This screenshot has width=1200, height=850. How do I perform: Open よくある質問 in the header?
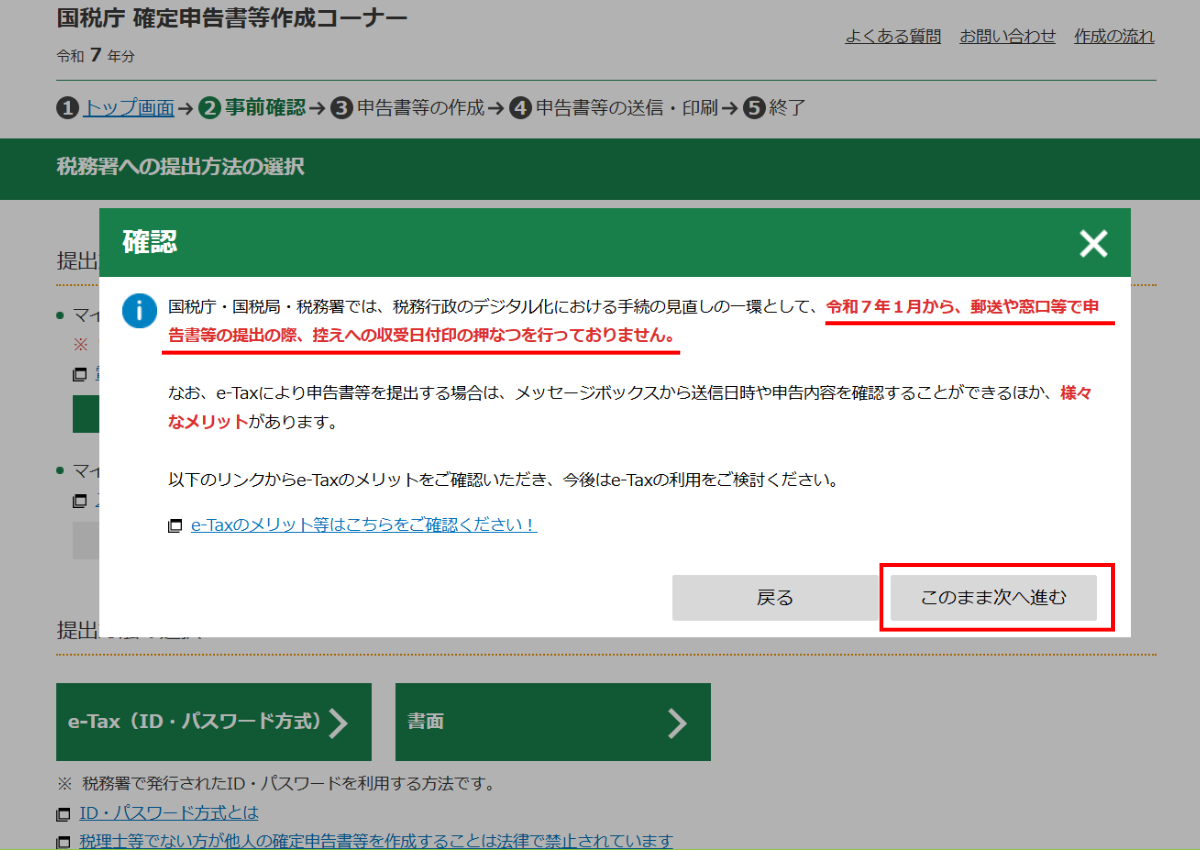pos(892,36)
